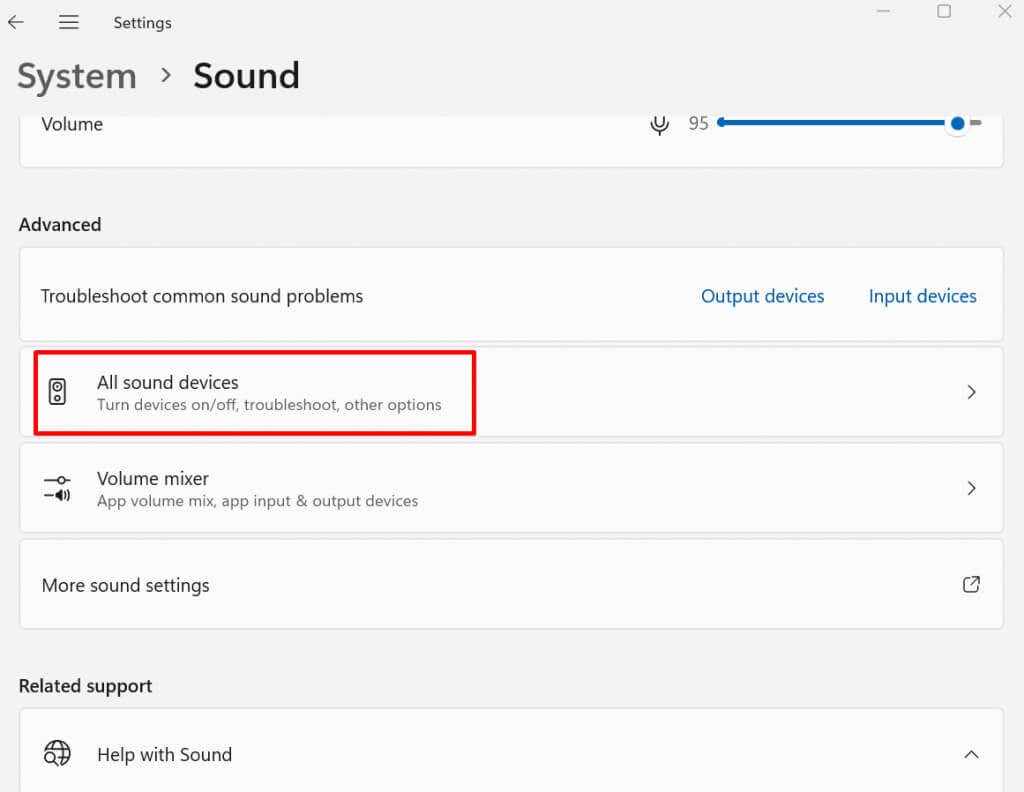Minimize the Settings window
Image resolution: width=1024 pixels, height=792 pixels.
tap(884, 12)
